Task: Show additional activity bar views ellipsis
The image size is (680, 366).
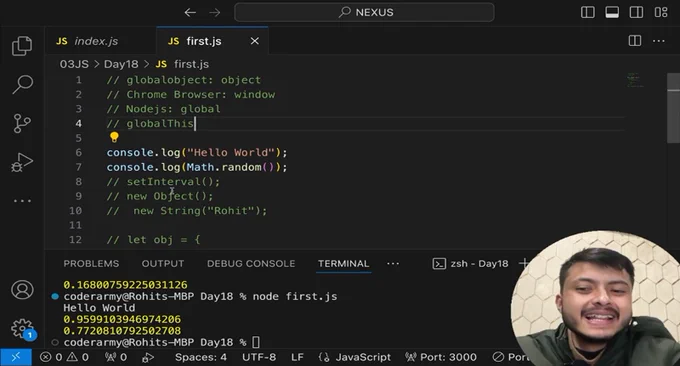Action: (x=22, y=201)
